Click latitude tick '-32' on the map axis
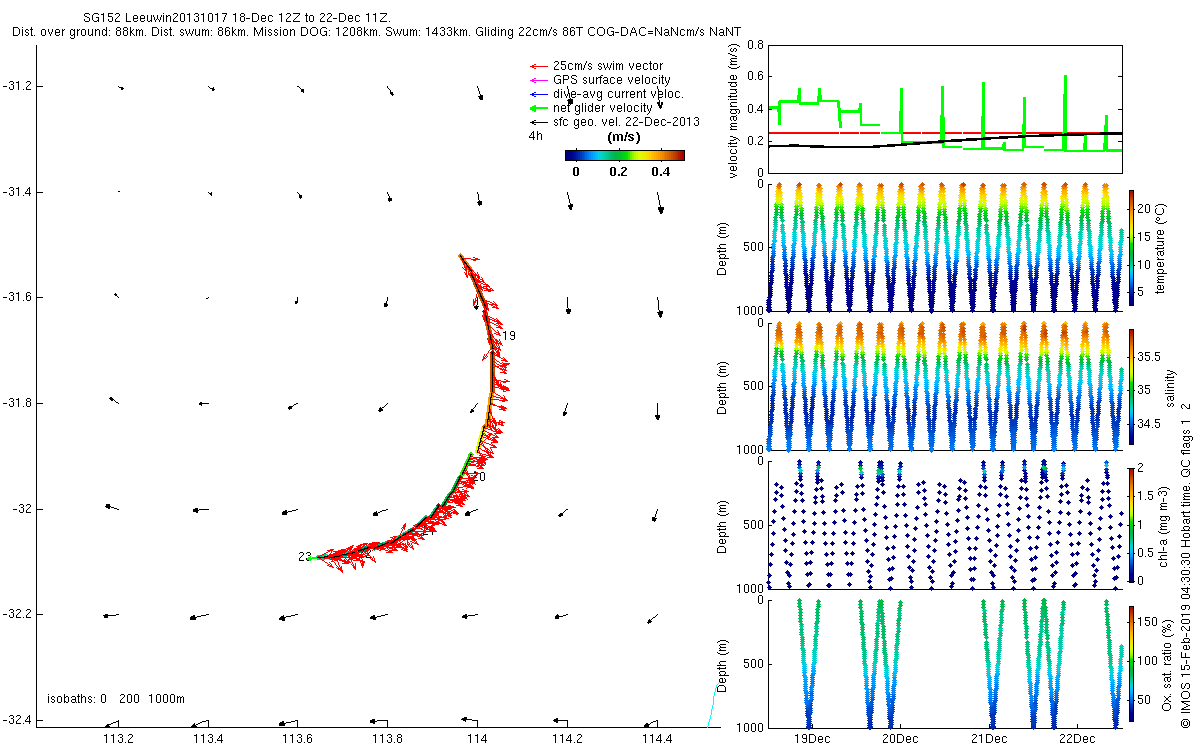Viewport: 1200px width, 750px height. pyautogui.click(x=21, y=508)
